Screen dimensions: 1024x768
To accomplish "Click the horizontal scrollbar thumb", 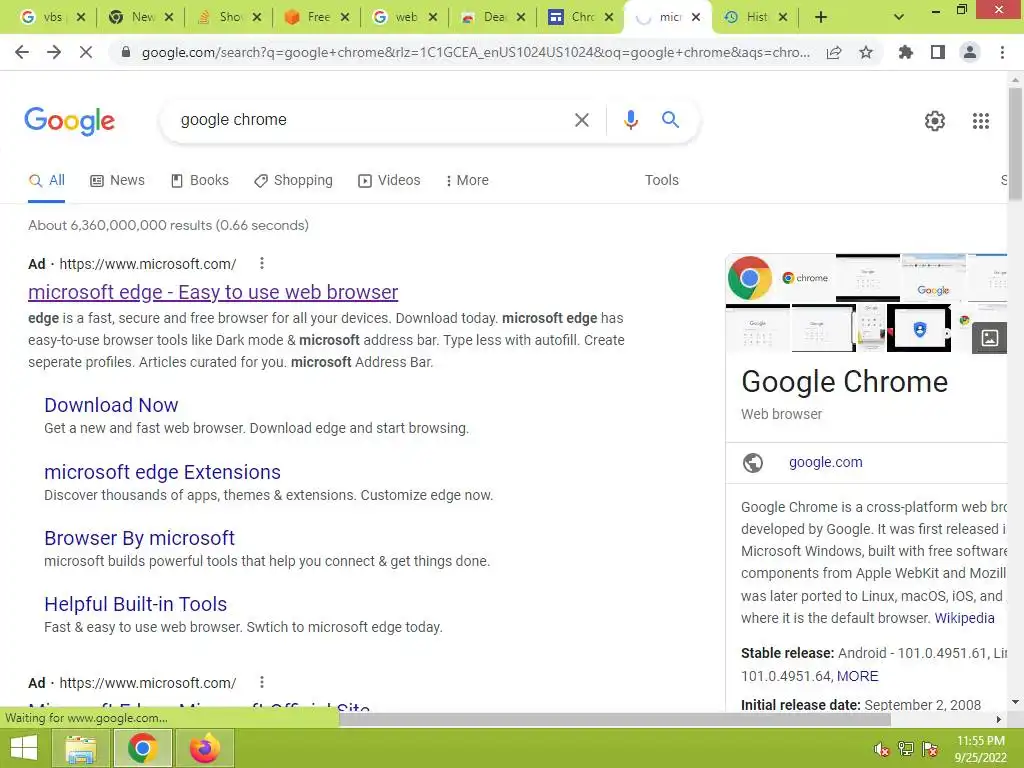I will [615, 719].
